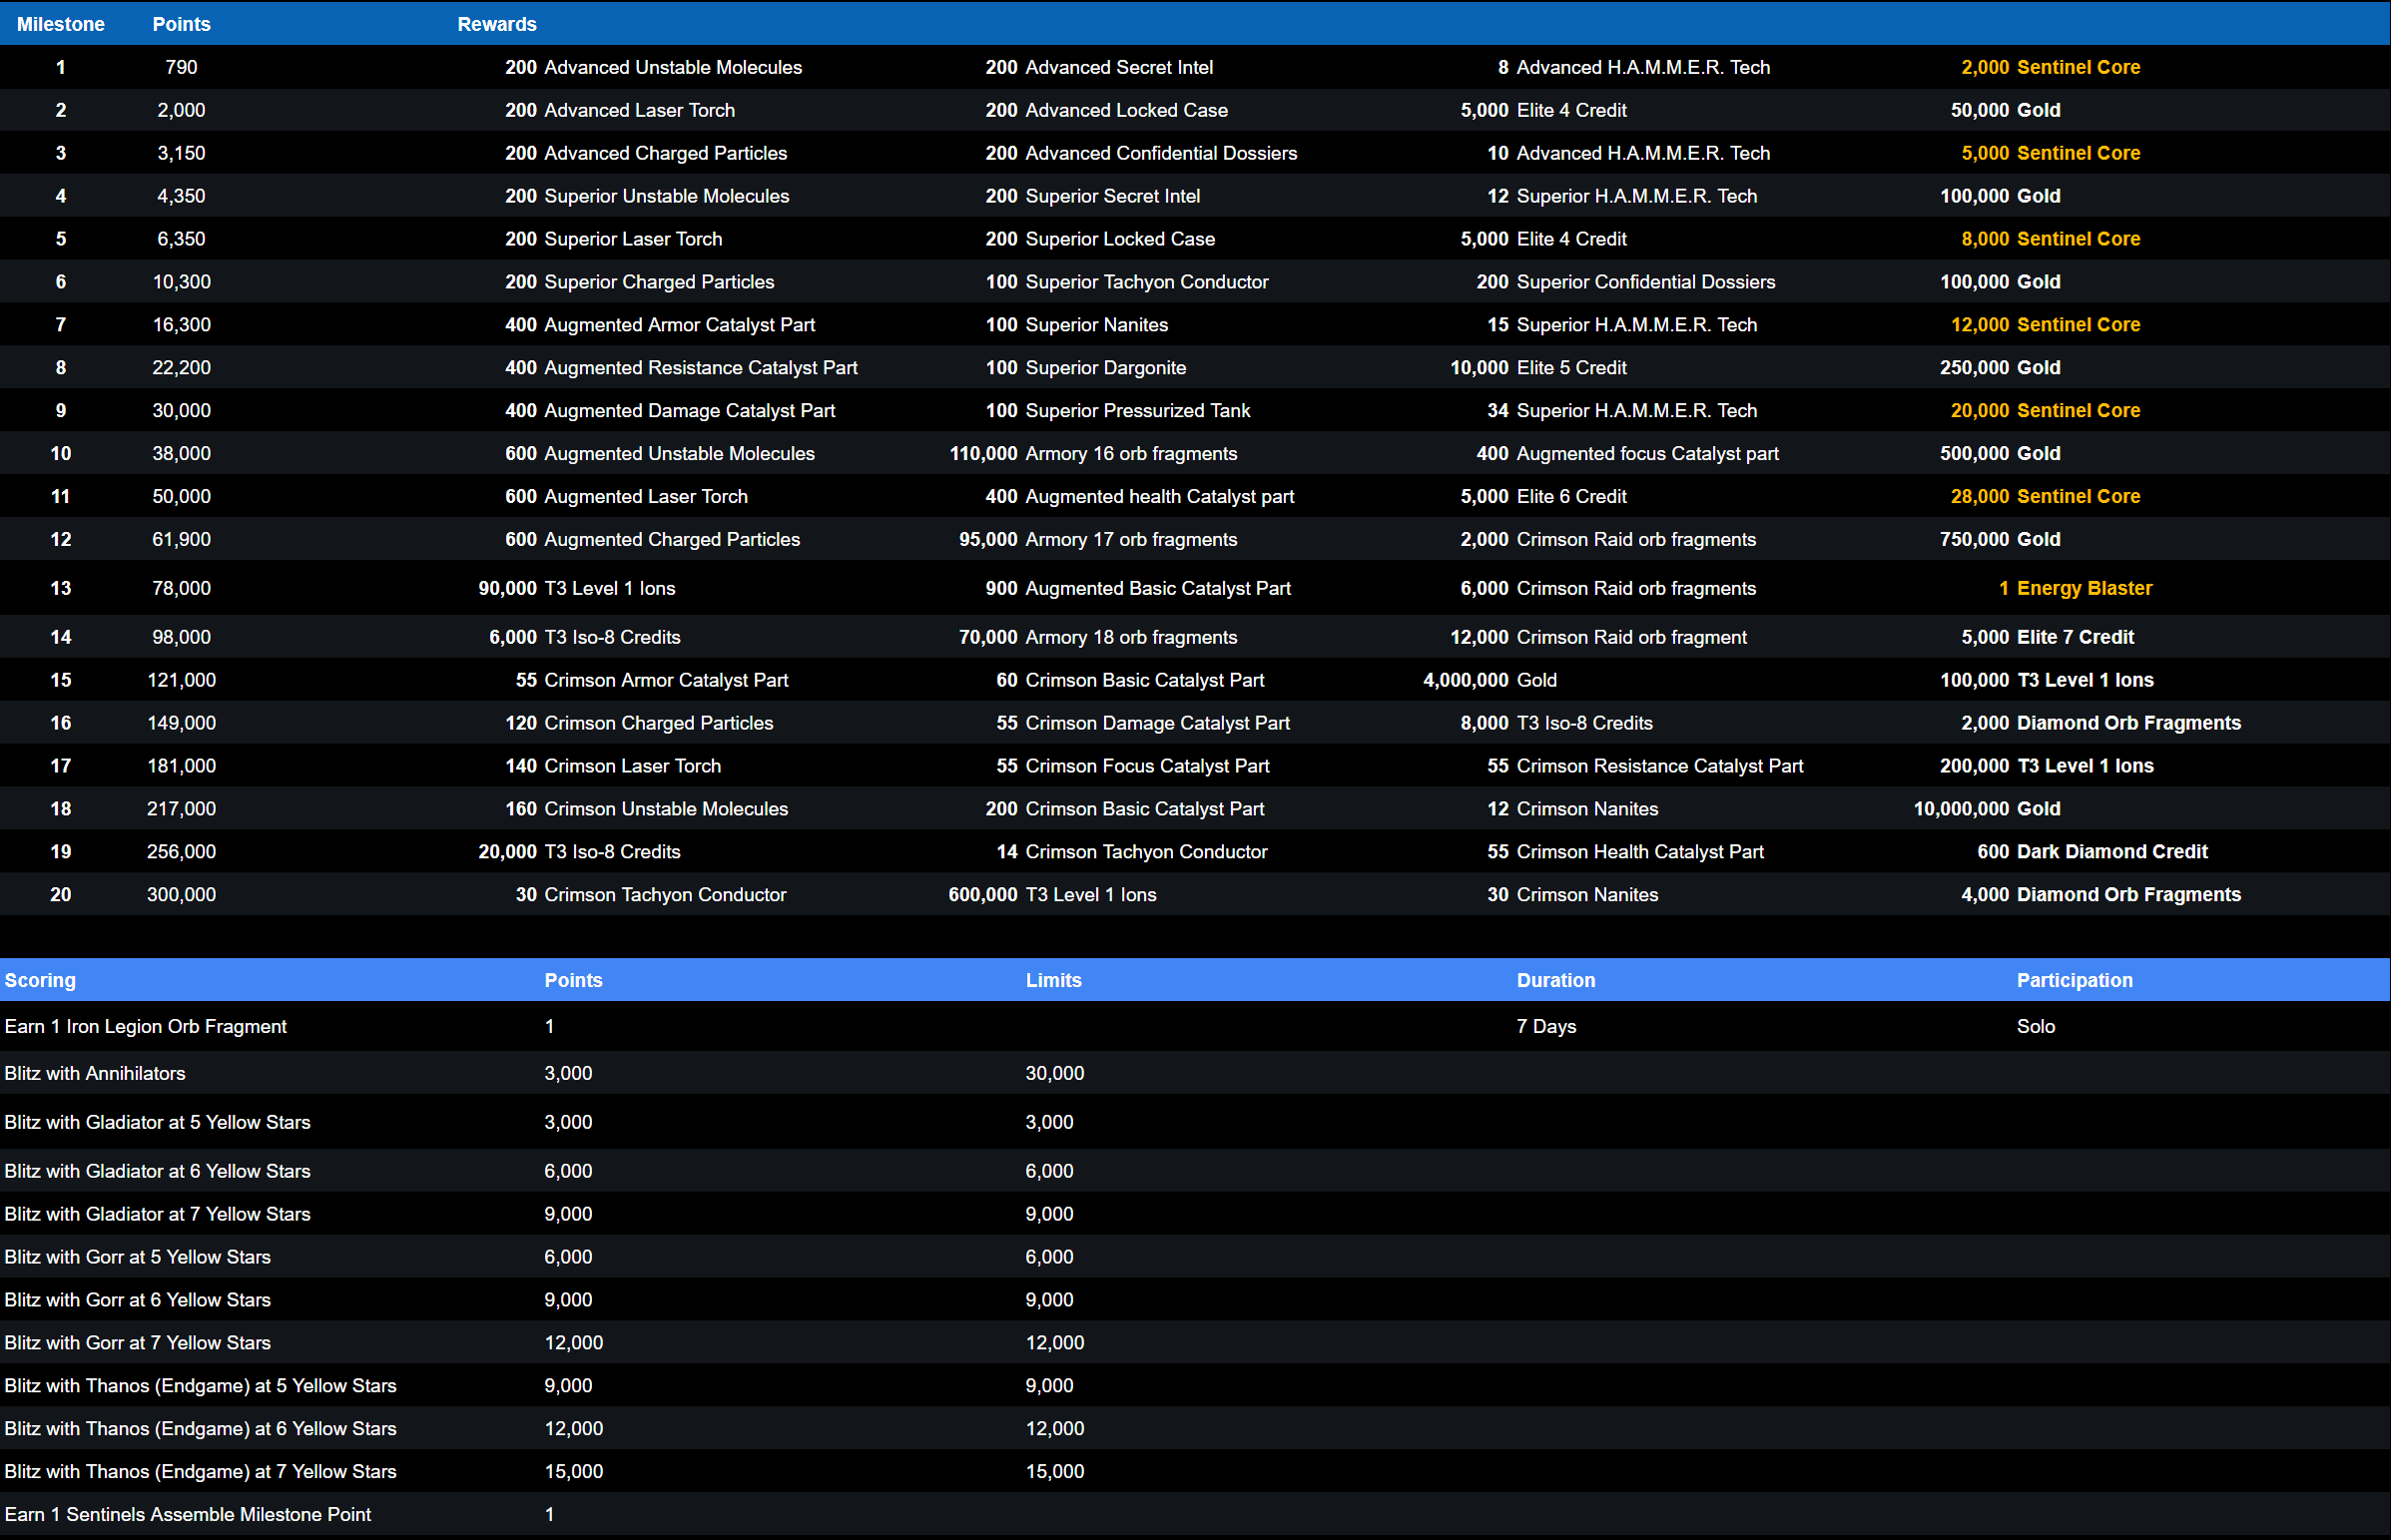Click the Duration column header
This screenshot has width=2391, height=1540.
[x=1555, y=980]
